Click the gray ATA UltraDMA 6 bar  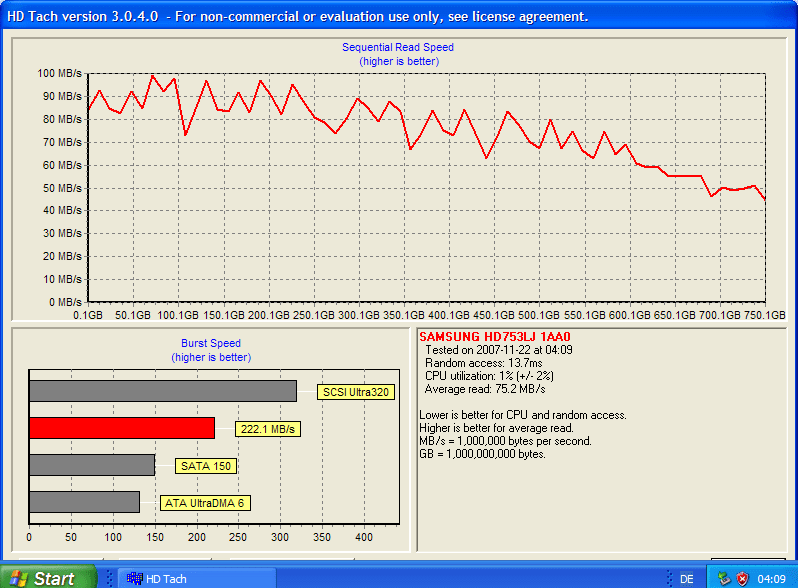[84, 502]
